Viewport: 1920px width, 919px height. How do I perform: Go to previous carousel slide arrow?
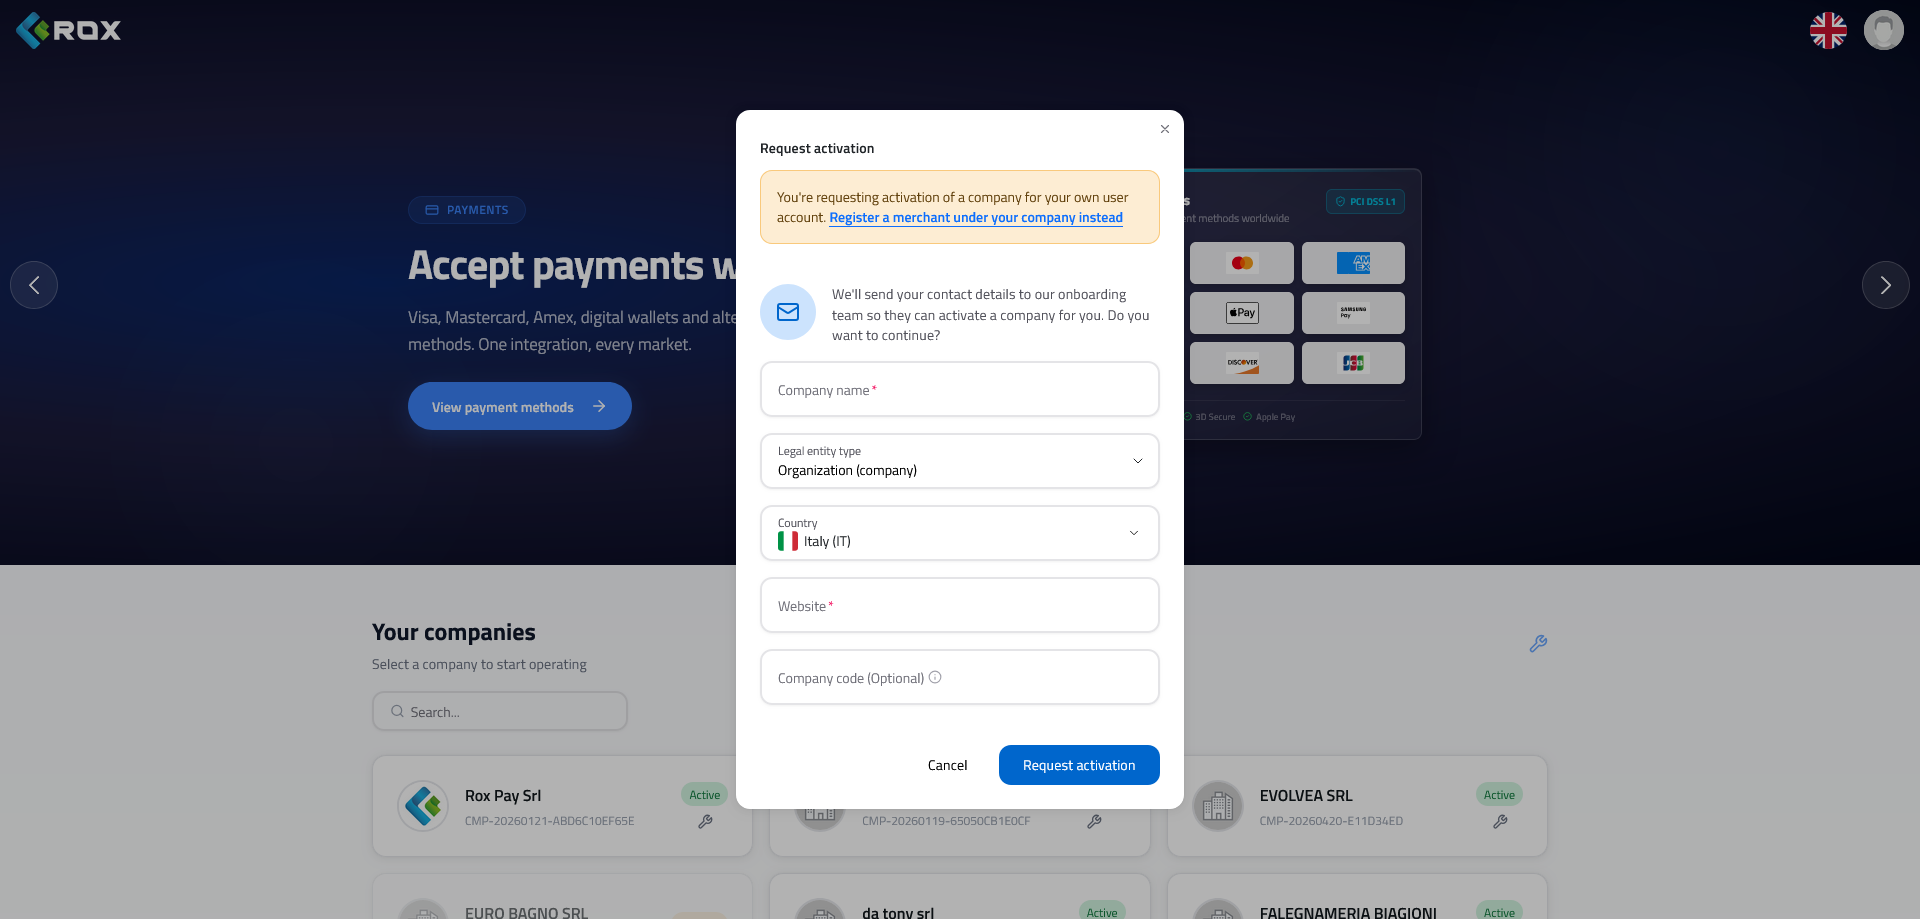(x=34, y=285)
